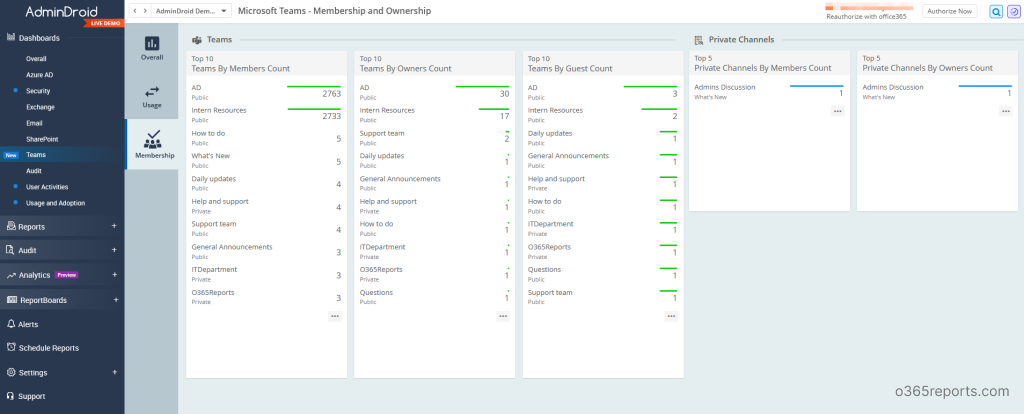Image resolution: width=1024 pixels, height=414 pixels.
Task: Click Help and support in Owners Count card
Action: point(388,201)
